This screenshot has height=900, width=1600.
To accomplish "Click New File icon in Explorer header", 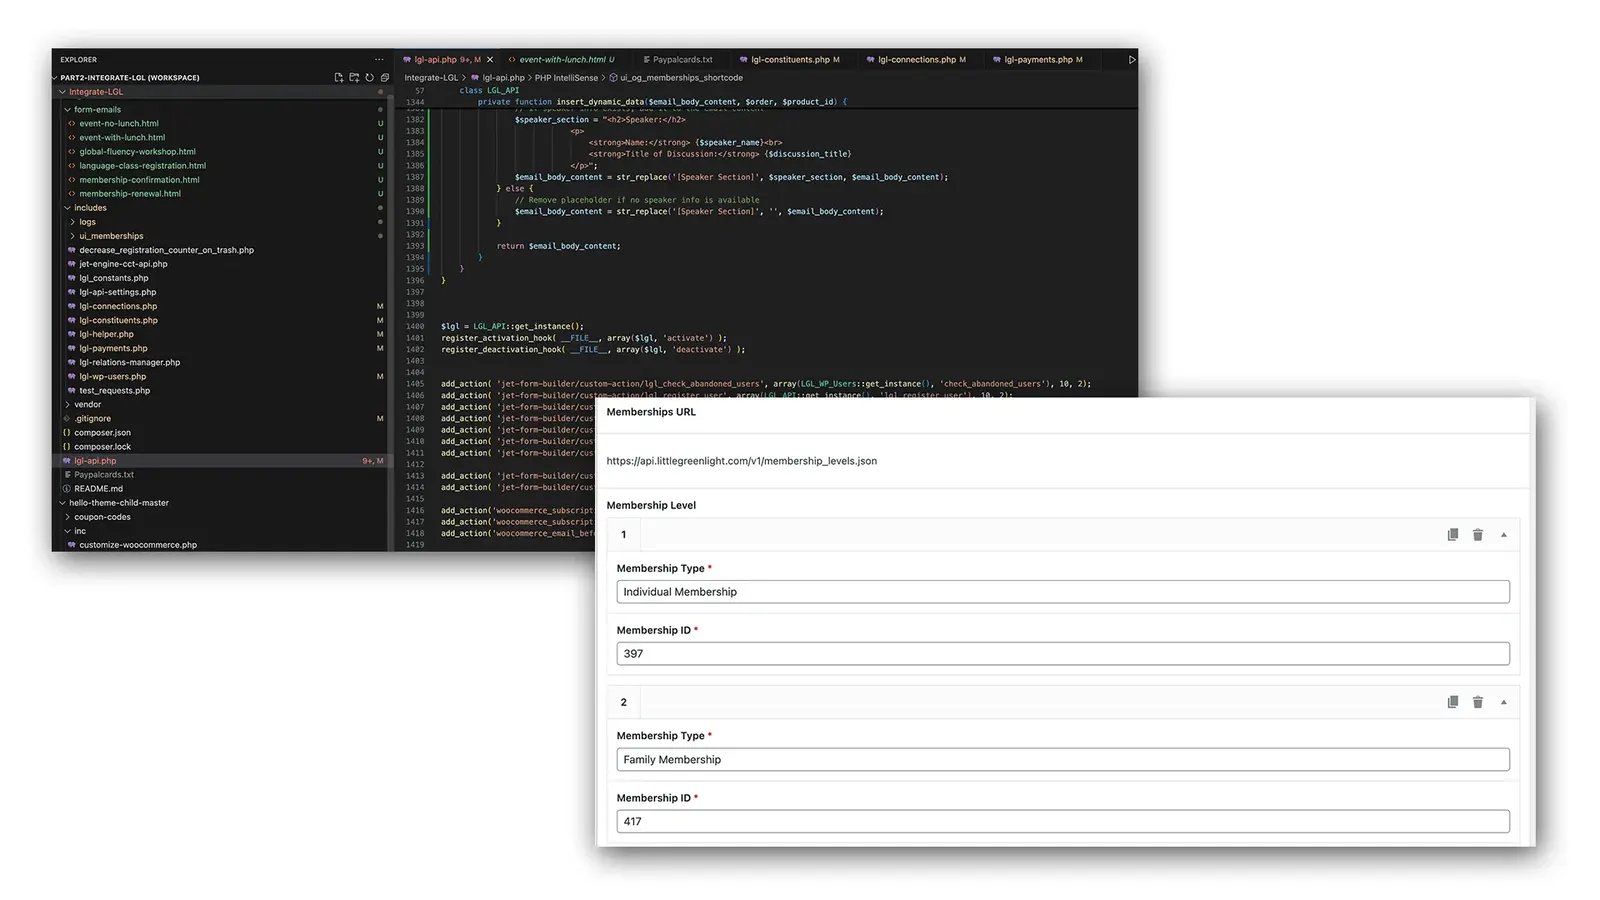I will click(x=338, y=77).
